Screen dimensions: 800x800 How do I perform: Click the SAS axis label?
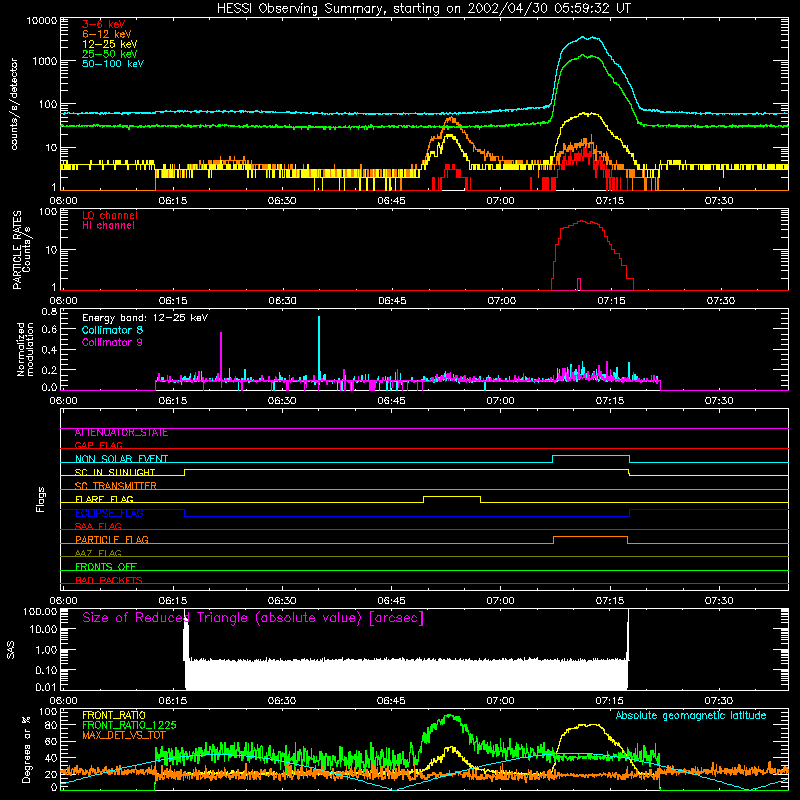click(10, 650)
